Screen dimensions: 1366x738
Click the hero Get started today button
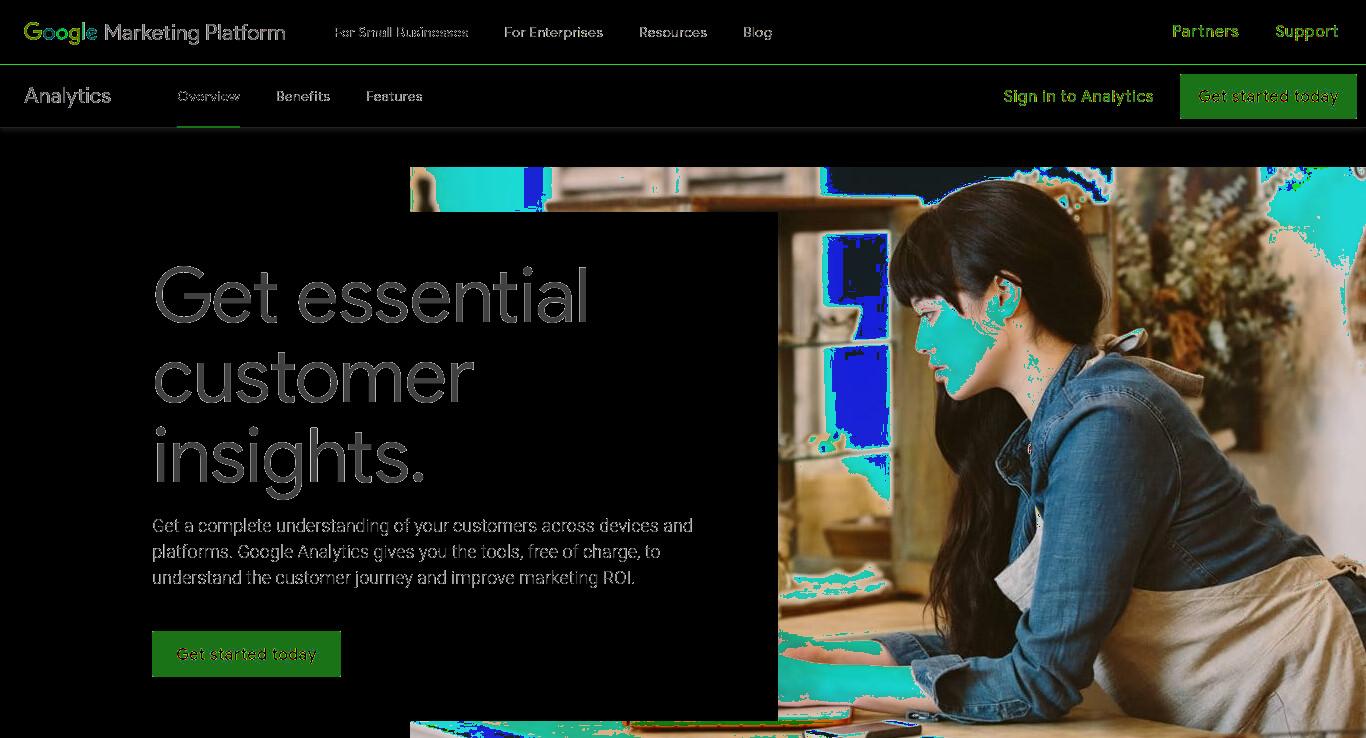(x=246, y=654)
